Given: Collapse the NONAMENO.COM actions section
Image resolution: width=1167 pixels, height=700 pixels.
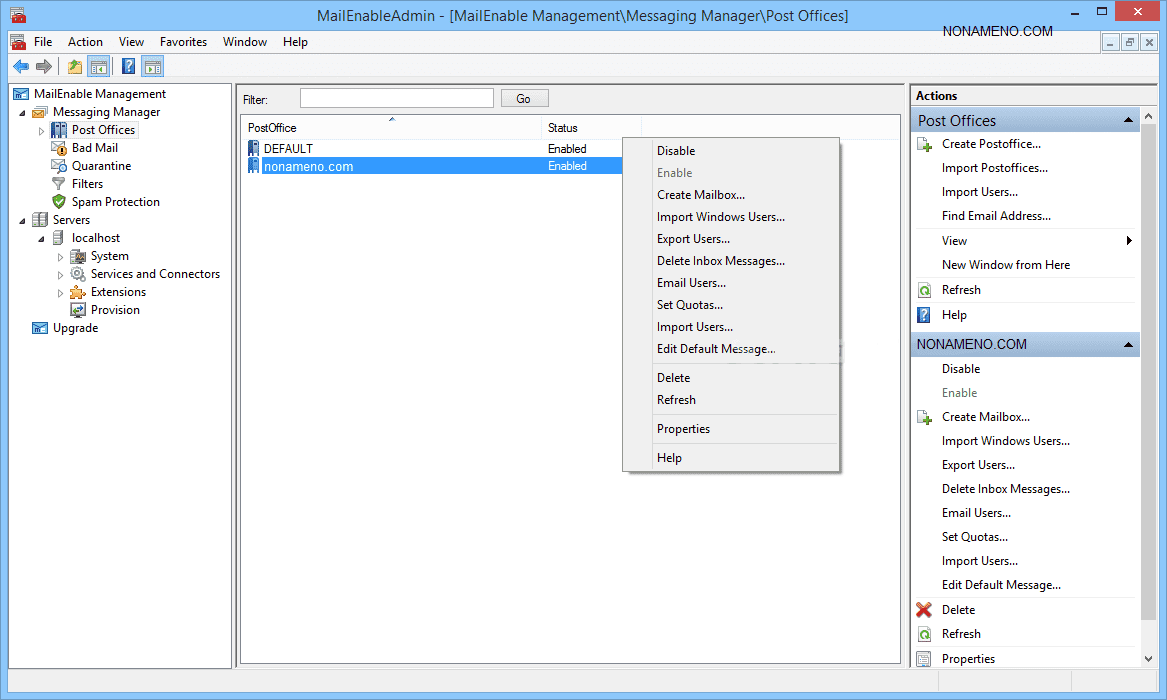Looking at the screenshot, I should (x=1128, y=345).
